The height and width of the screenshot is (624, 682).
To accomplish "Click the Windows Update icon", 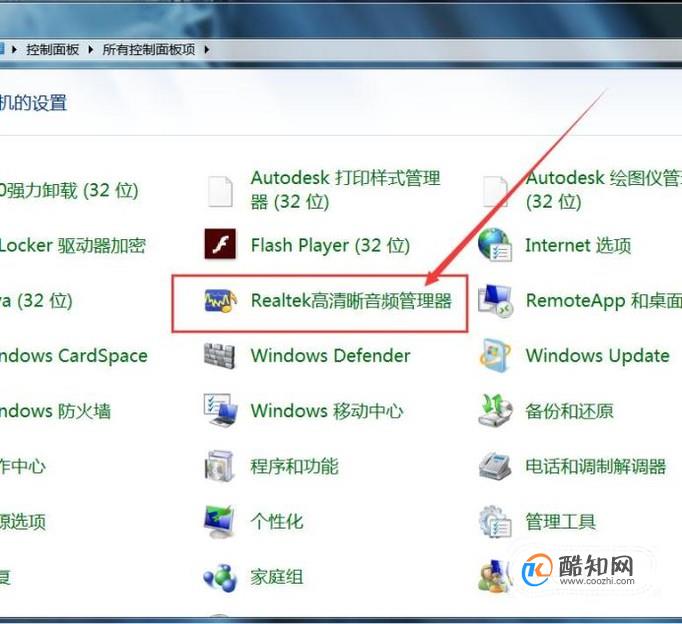I will 495,356.
